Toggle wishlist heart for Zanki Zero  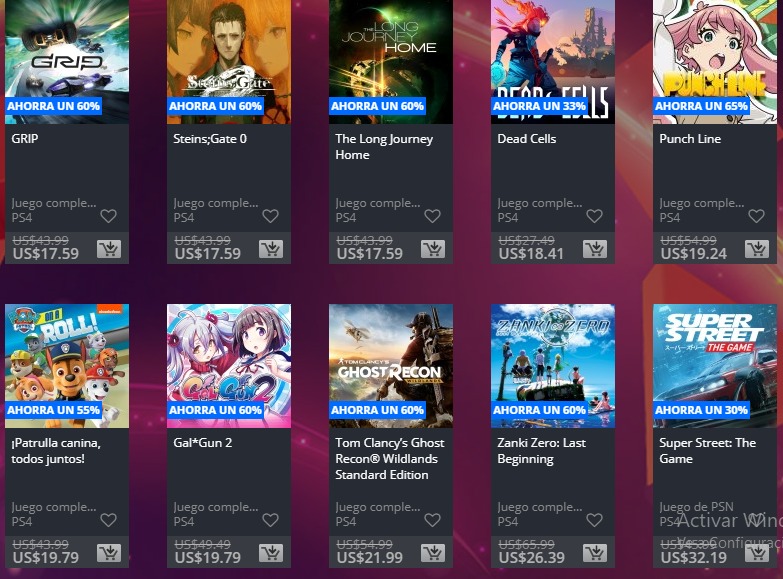pos(594,520)
